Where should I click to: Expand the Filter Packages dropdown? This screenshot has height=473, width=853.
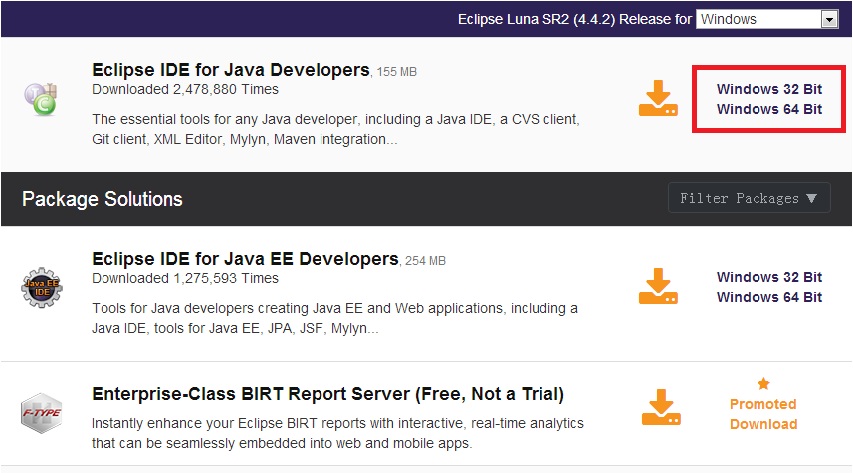(749, 198)
